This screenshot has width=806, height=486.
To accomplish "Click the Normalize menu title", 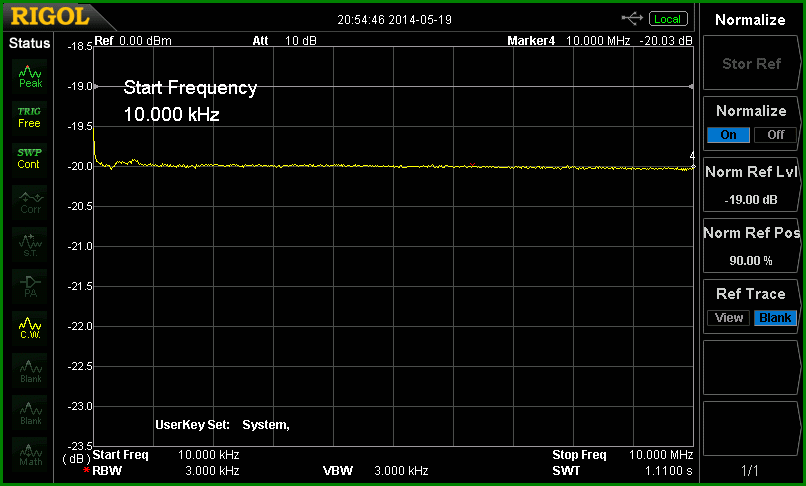I will coord(750,20).
